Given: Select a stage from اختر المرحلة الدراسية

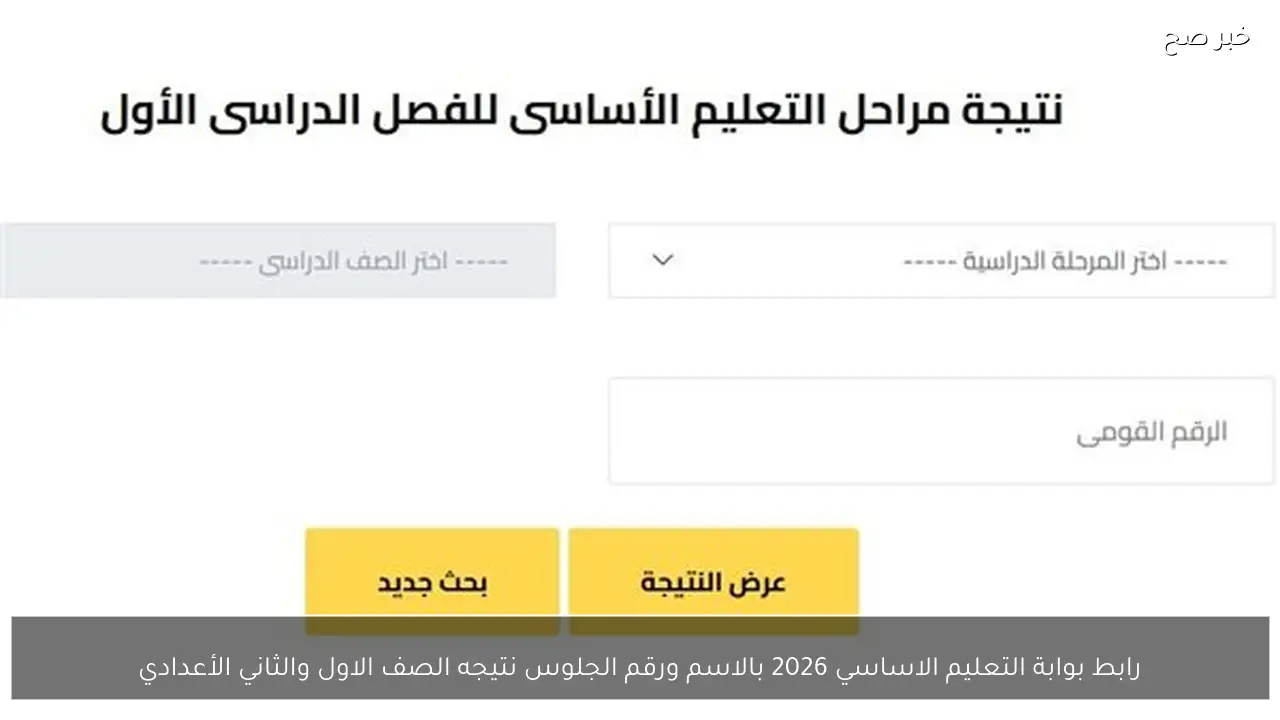Looking at the screenshot, I should pos(940,260).
